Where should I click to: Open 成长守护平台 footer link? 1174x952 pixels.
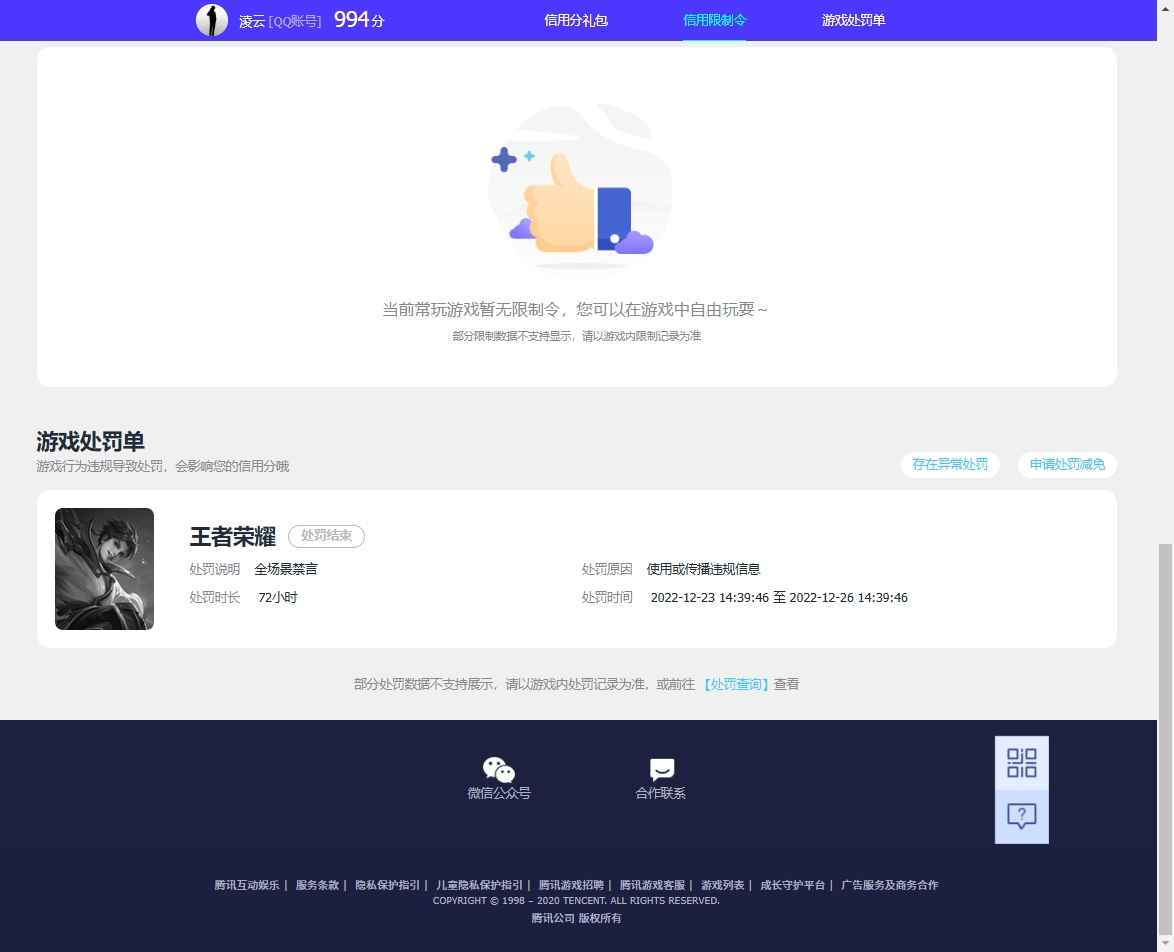[x=792, y=885]
